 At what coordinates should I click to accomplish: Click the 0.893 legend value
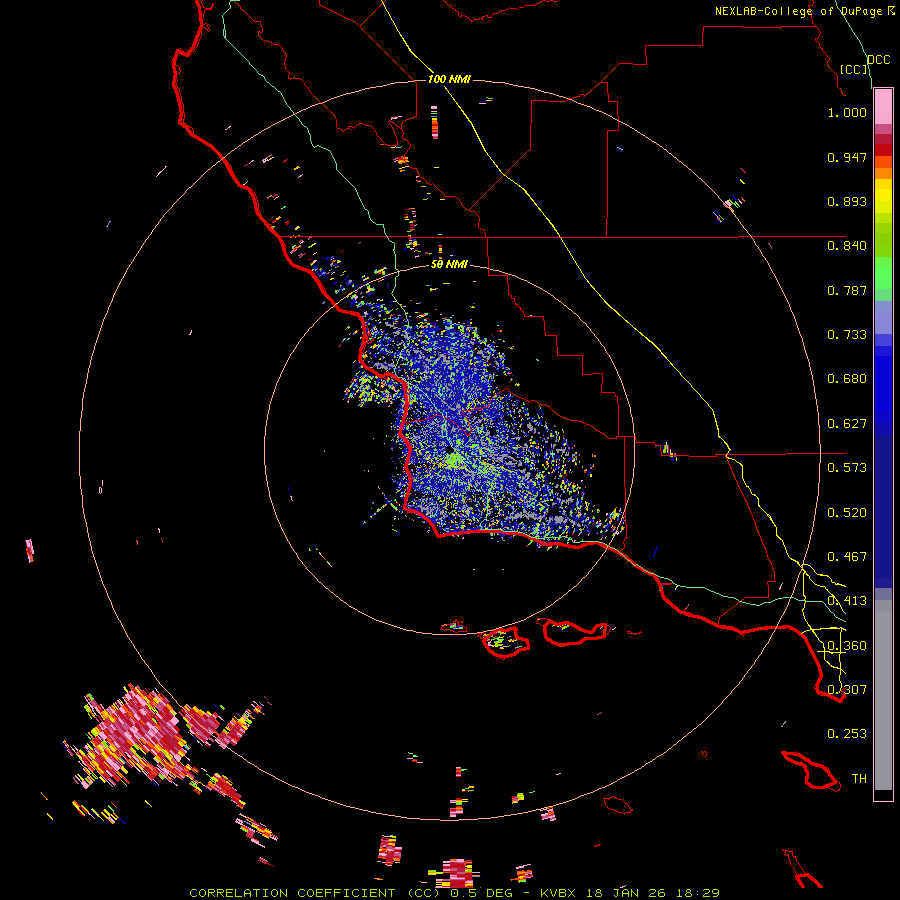click(847, 201)
